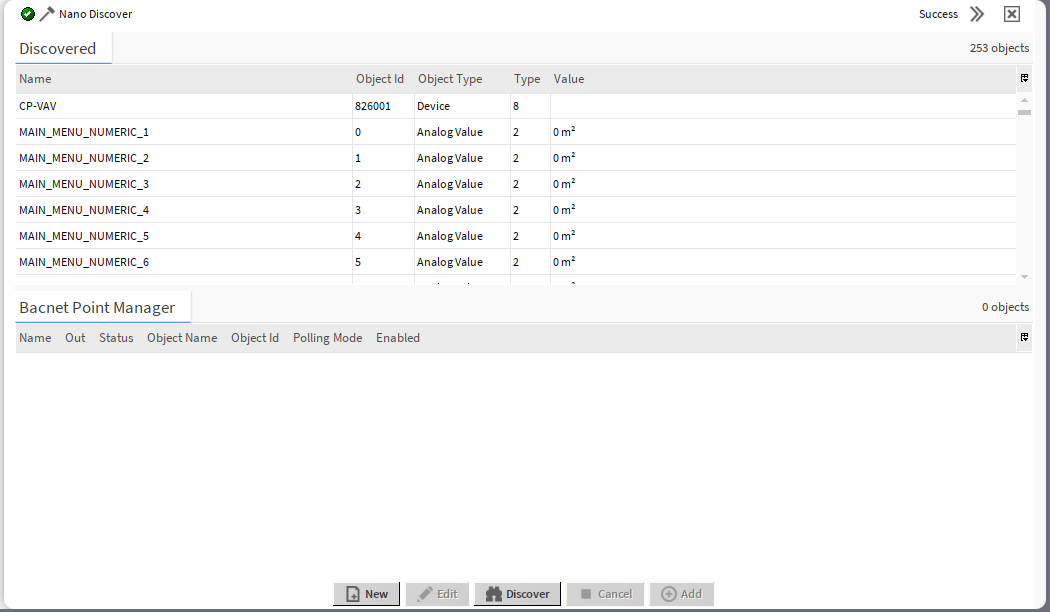Click the Nano Discover hammer icon
1050x612 pixels.
(46, 14)
